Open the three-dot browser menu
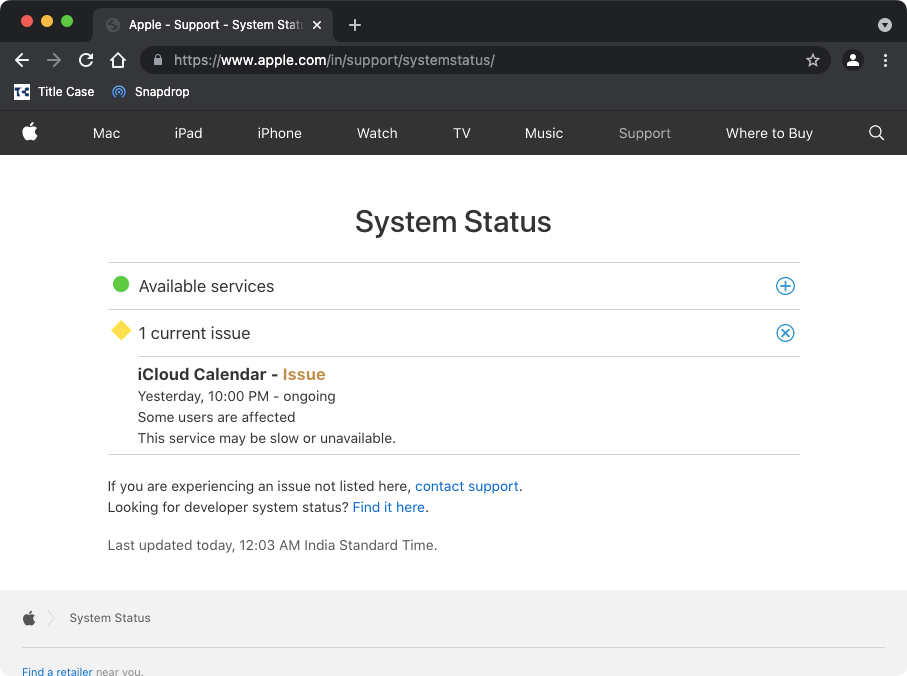The height and width of the screenshot is (676, 907). [885, 60]
